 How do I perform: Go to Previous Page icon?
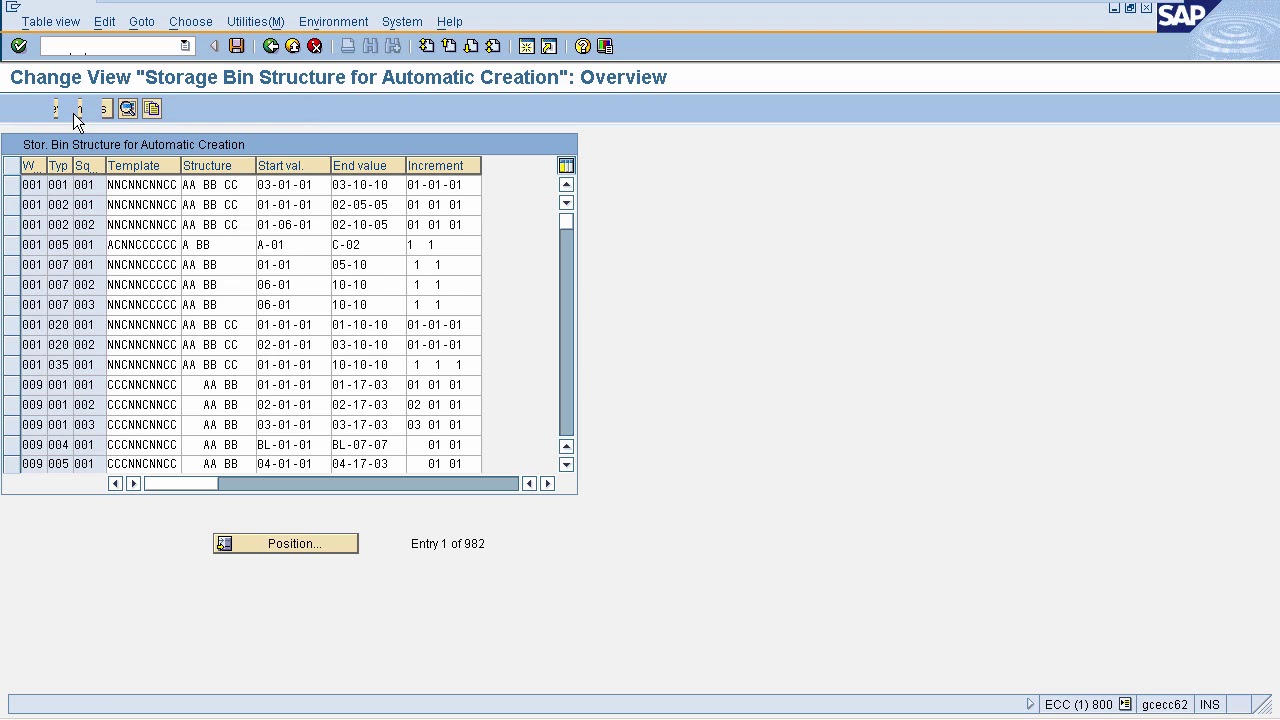pyautogui.click(x=449, y=46)
